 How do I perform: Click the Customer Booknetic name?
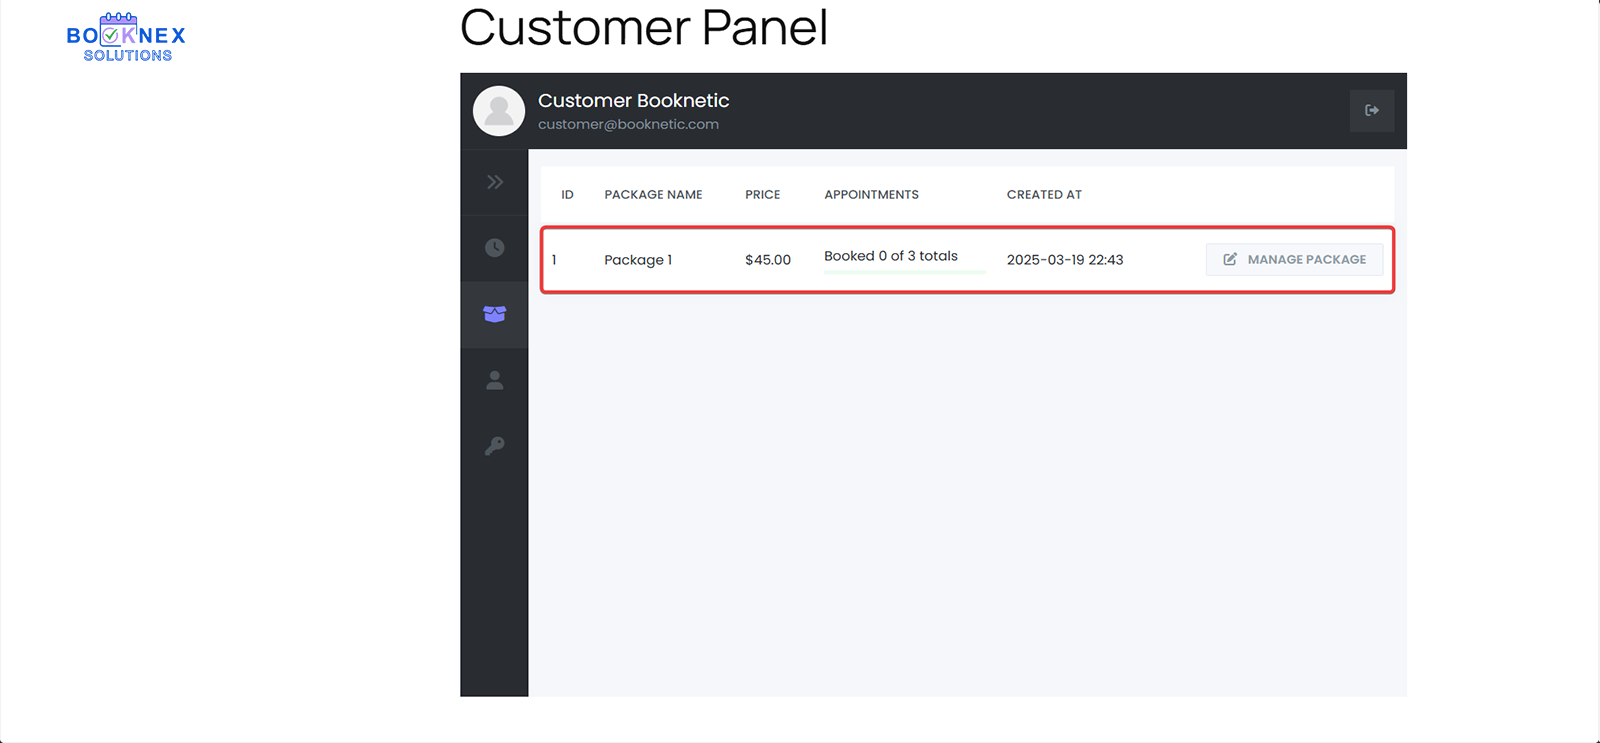click(633, 101)
